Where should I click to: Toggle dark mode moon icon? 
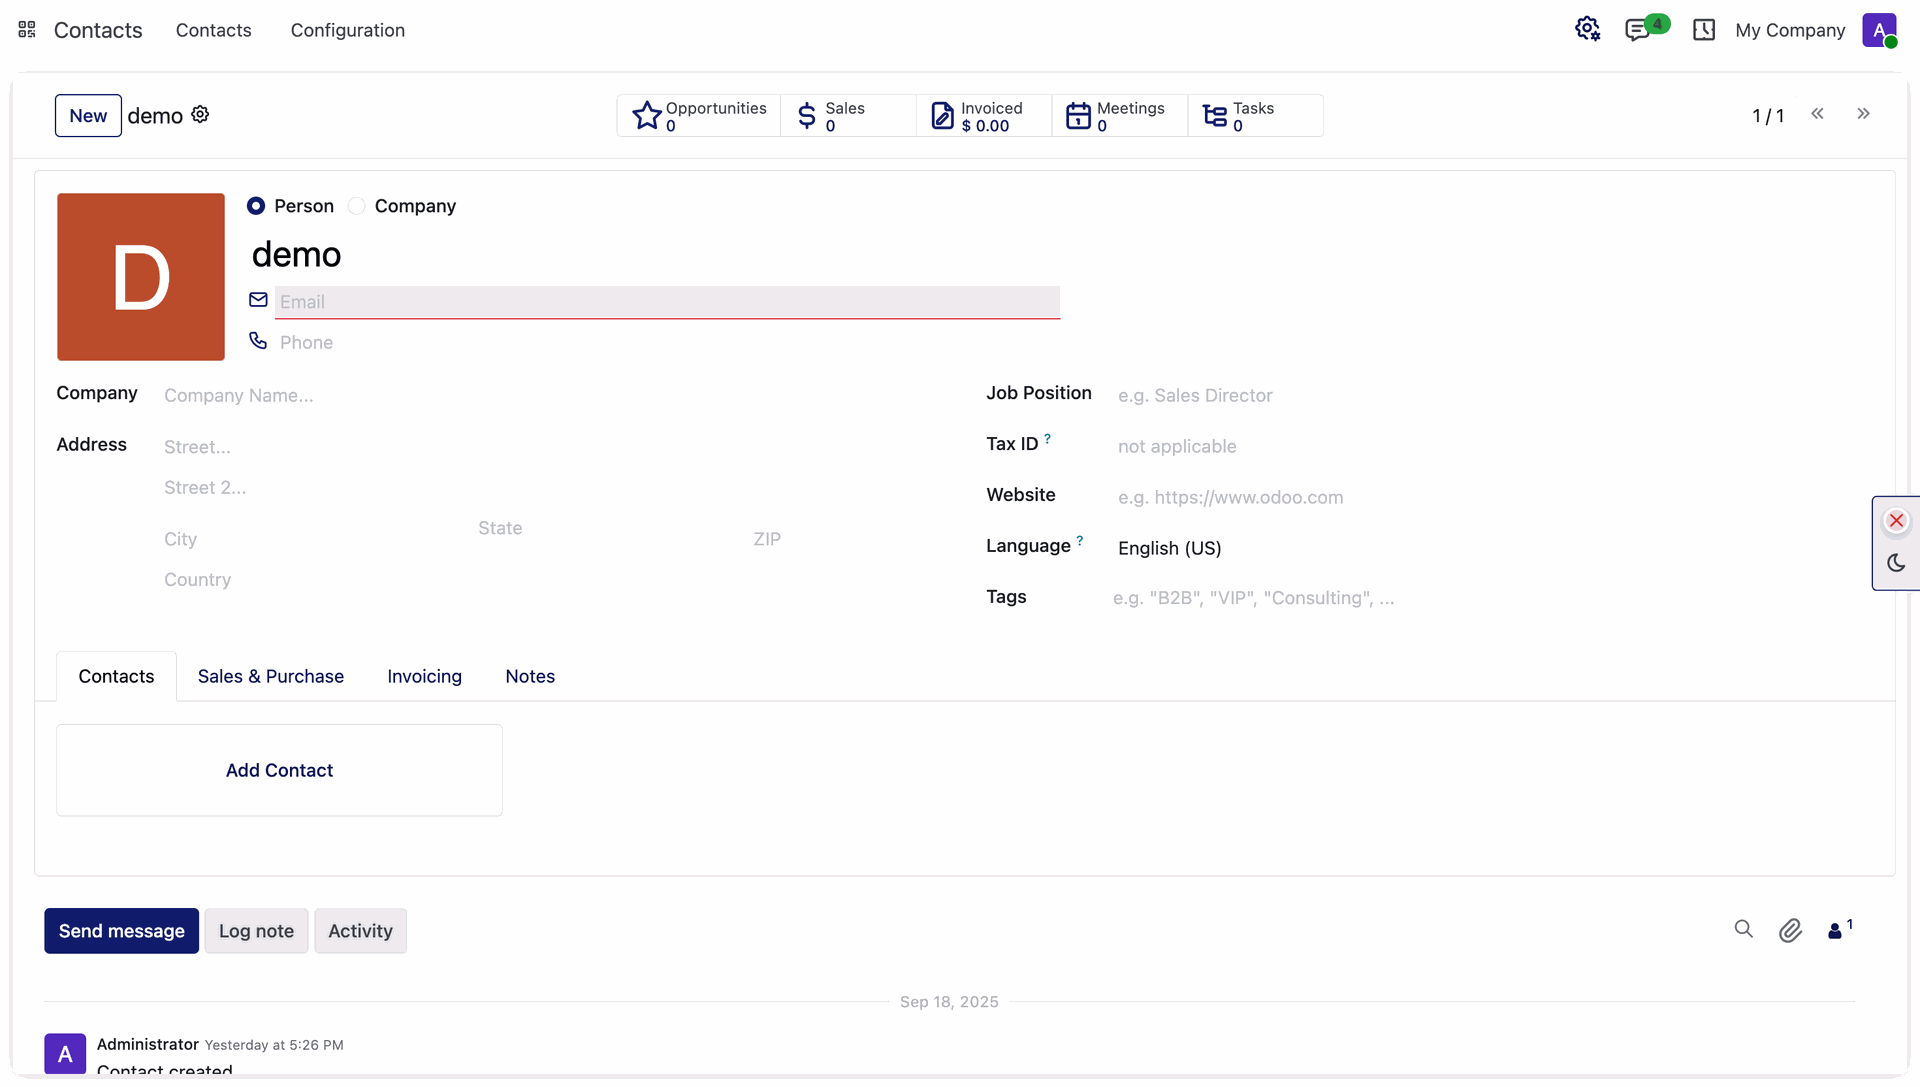[1896, 563]
